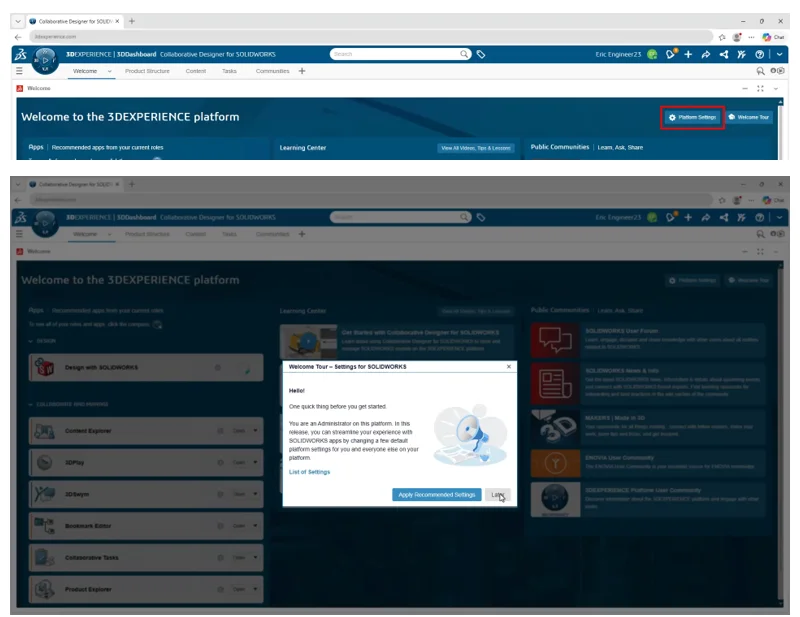Switch to the Communities tab, upper screenshot
Screen dimensions: 800x617
point(272,71)
